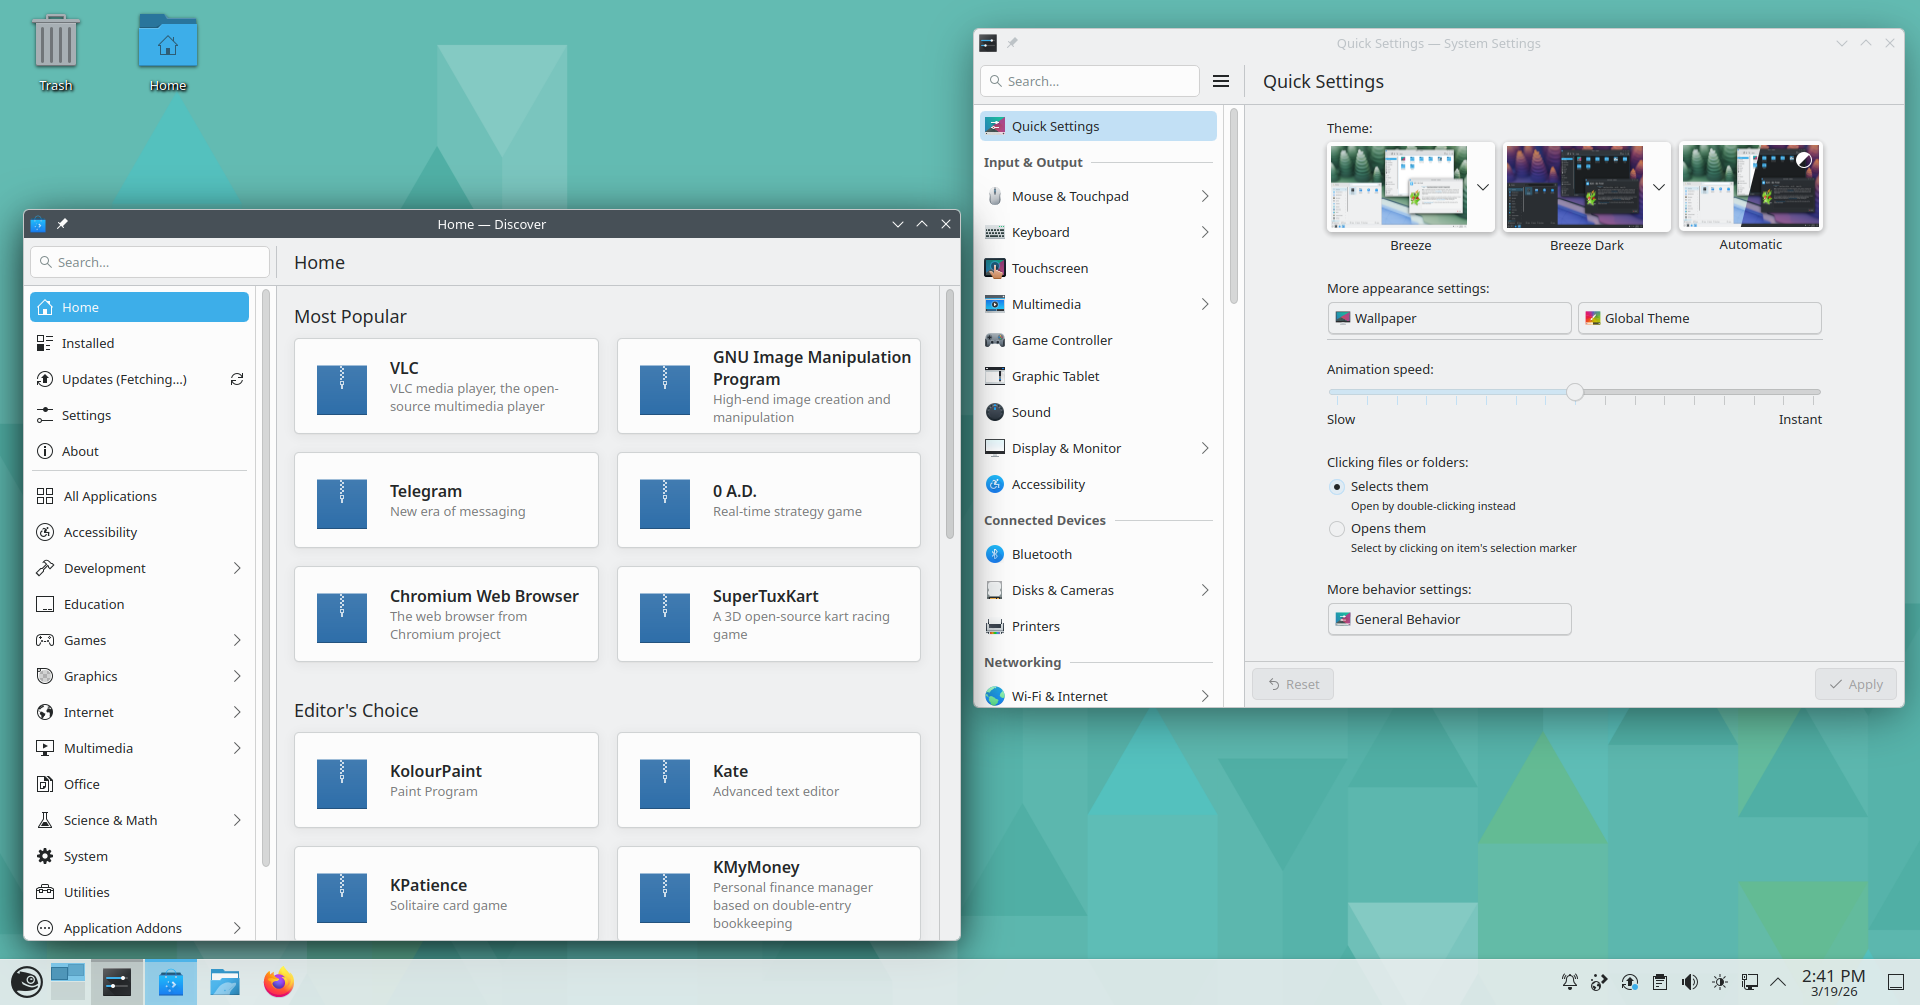
Task: Open Firefox from the taskbar
Action: tap(279, 982)
